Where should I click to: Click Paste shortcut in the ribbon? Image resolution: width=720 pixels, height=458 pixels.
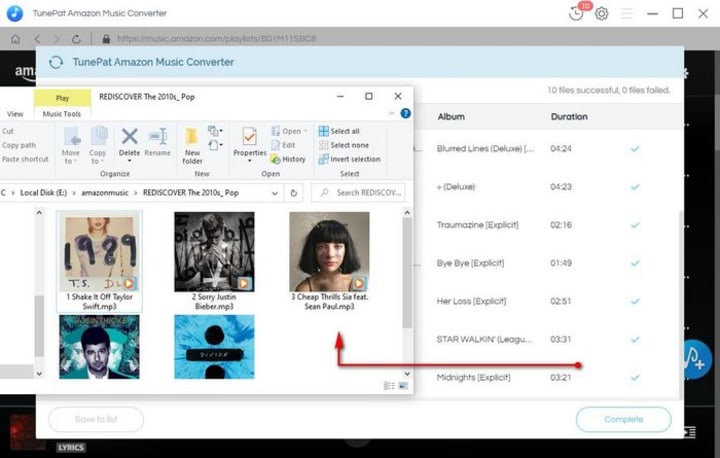coord(25,159)
